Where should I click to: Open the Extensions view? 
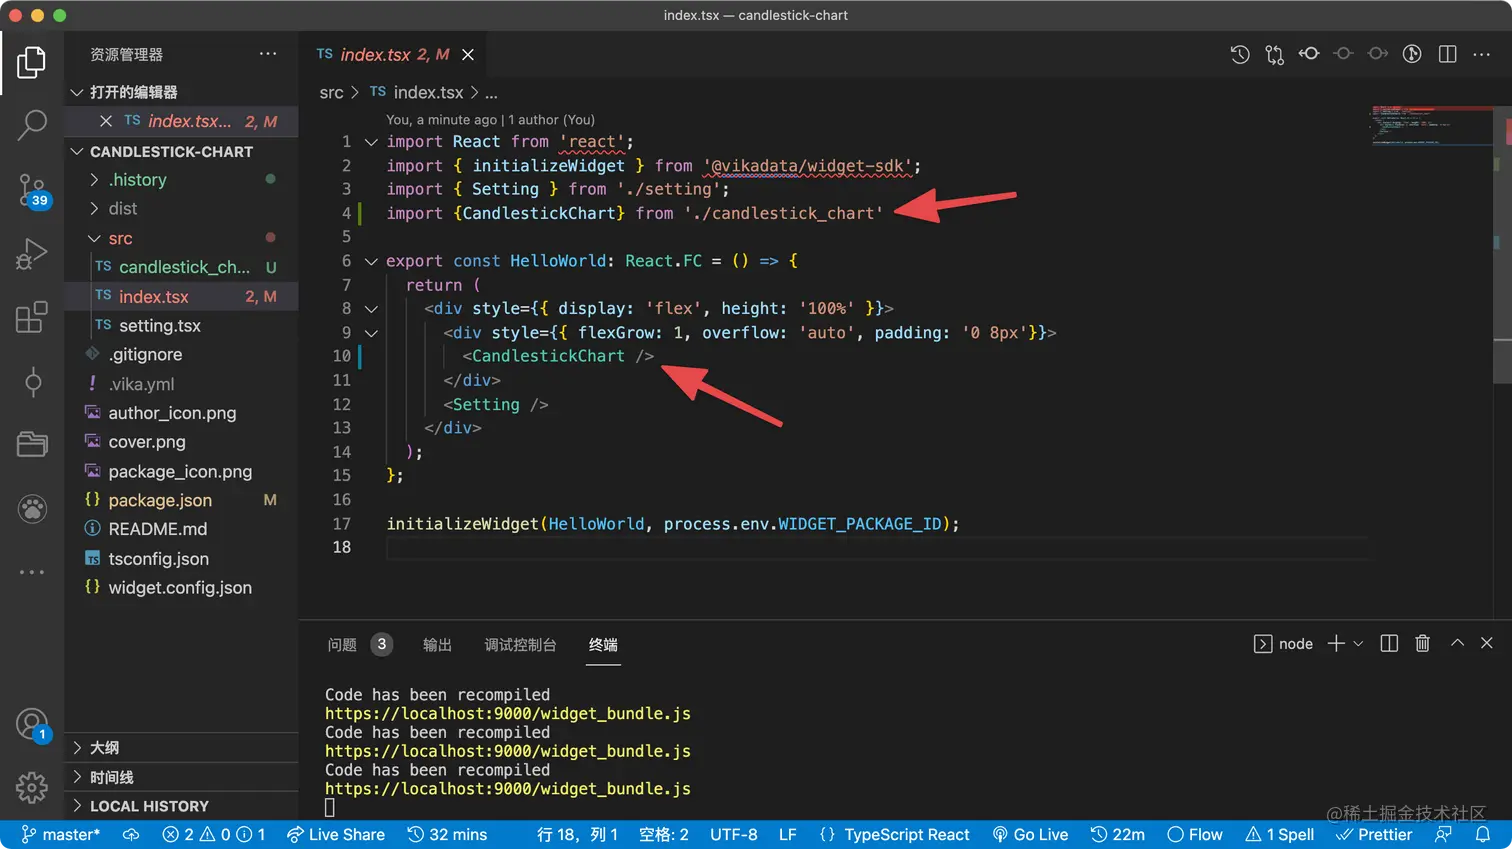[x=31, y=317]
